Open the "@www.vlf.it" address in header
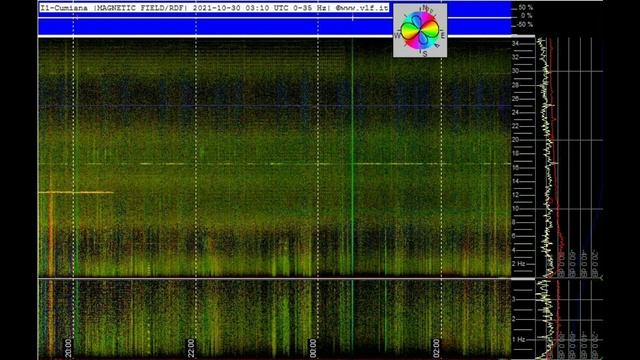The height and width of the screenshot is (360, 640). coord(362,8)
